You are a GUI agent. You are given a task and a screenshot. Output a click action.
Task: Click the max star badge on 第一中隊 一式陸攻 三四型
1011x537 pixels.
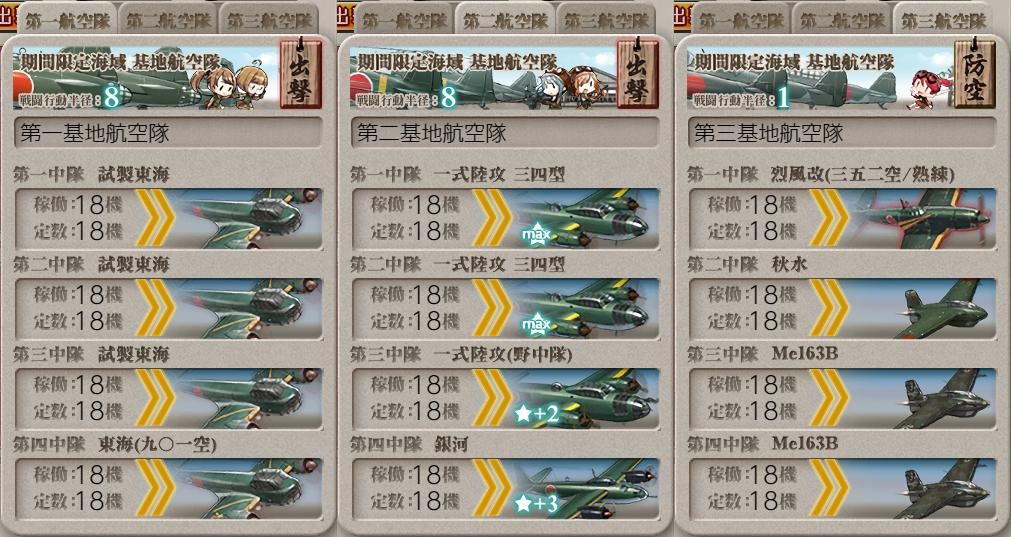[x=536, y=234]
